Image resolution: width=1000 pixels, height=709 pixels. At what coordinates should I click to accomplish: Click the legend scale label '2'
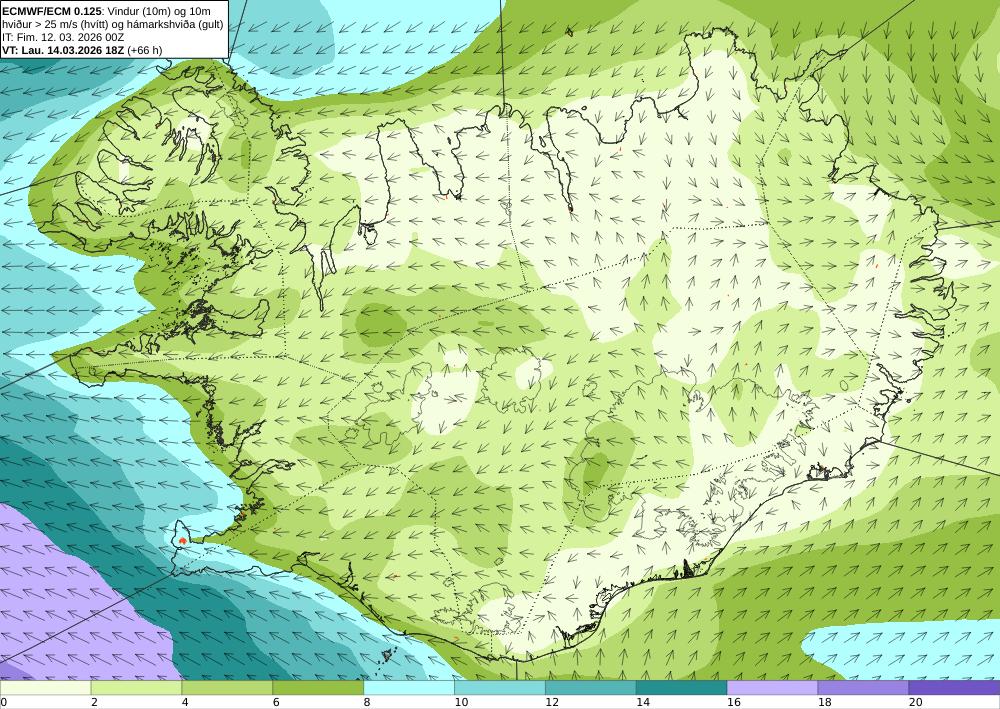coord(94,703)
